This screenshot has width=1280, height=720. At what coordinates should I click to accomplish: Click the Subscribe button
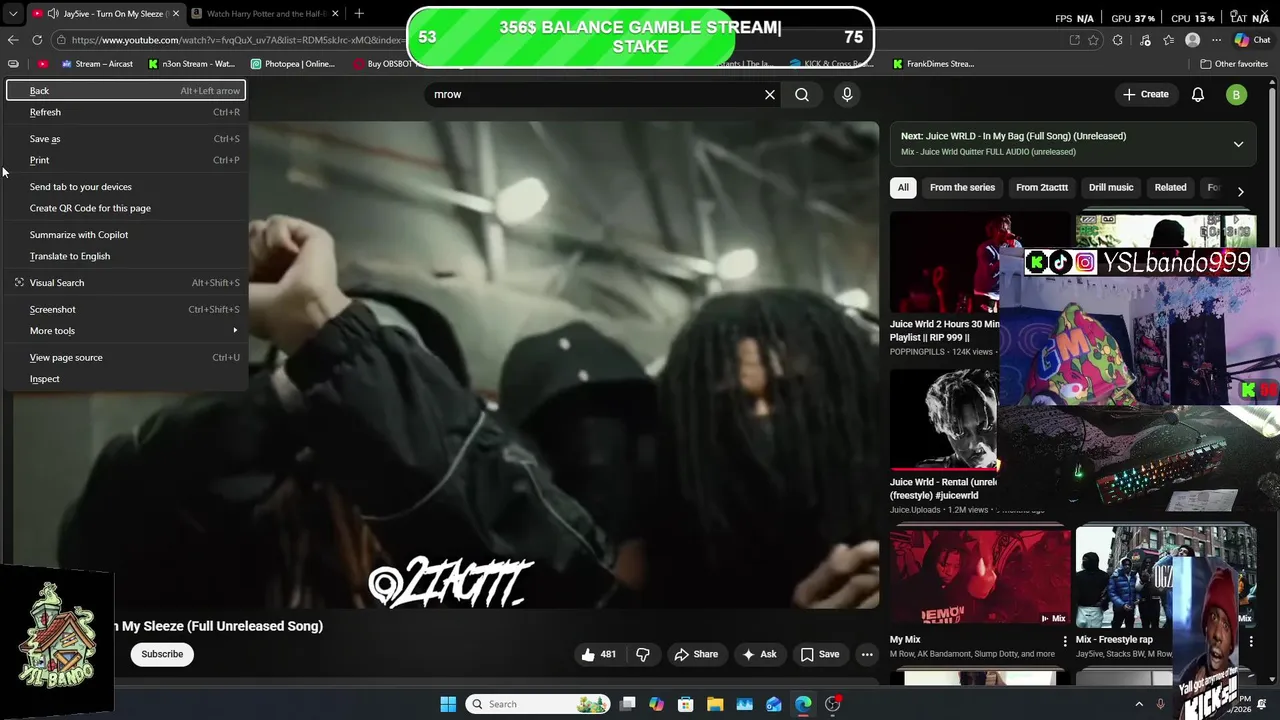(x=162, y=654)
